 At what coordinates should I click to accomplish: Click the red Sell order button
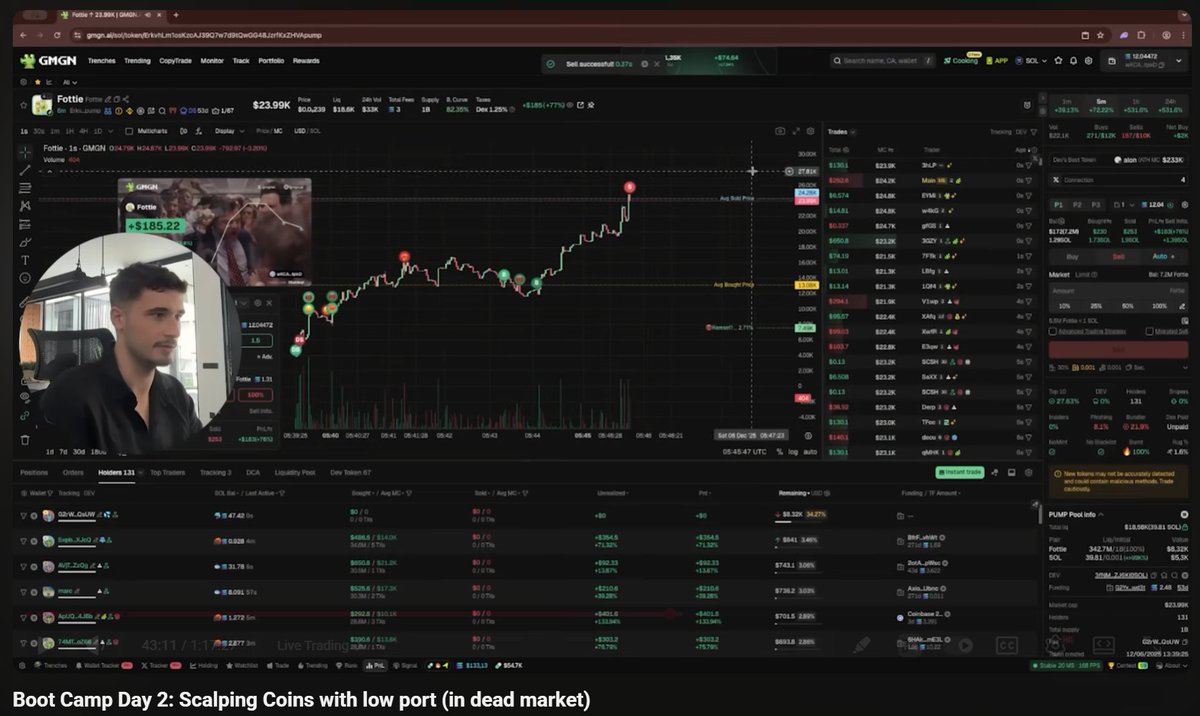pyautogui.click(x=1118, y=349)
